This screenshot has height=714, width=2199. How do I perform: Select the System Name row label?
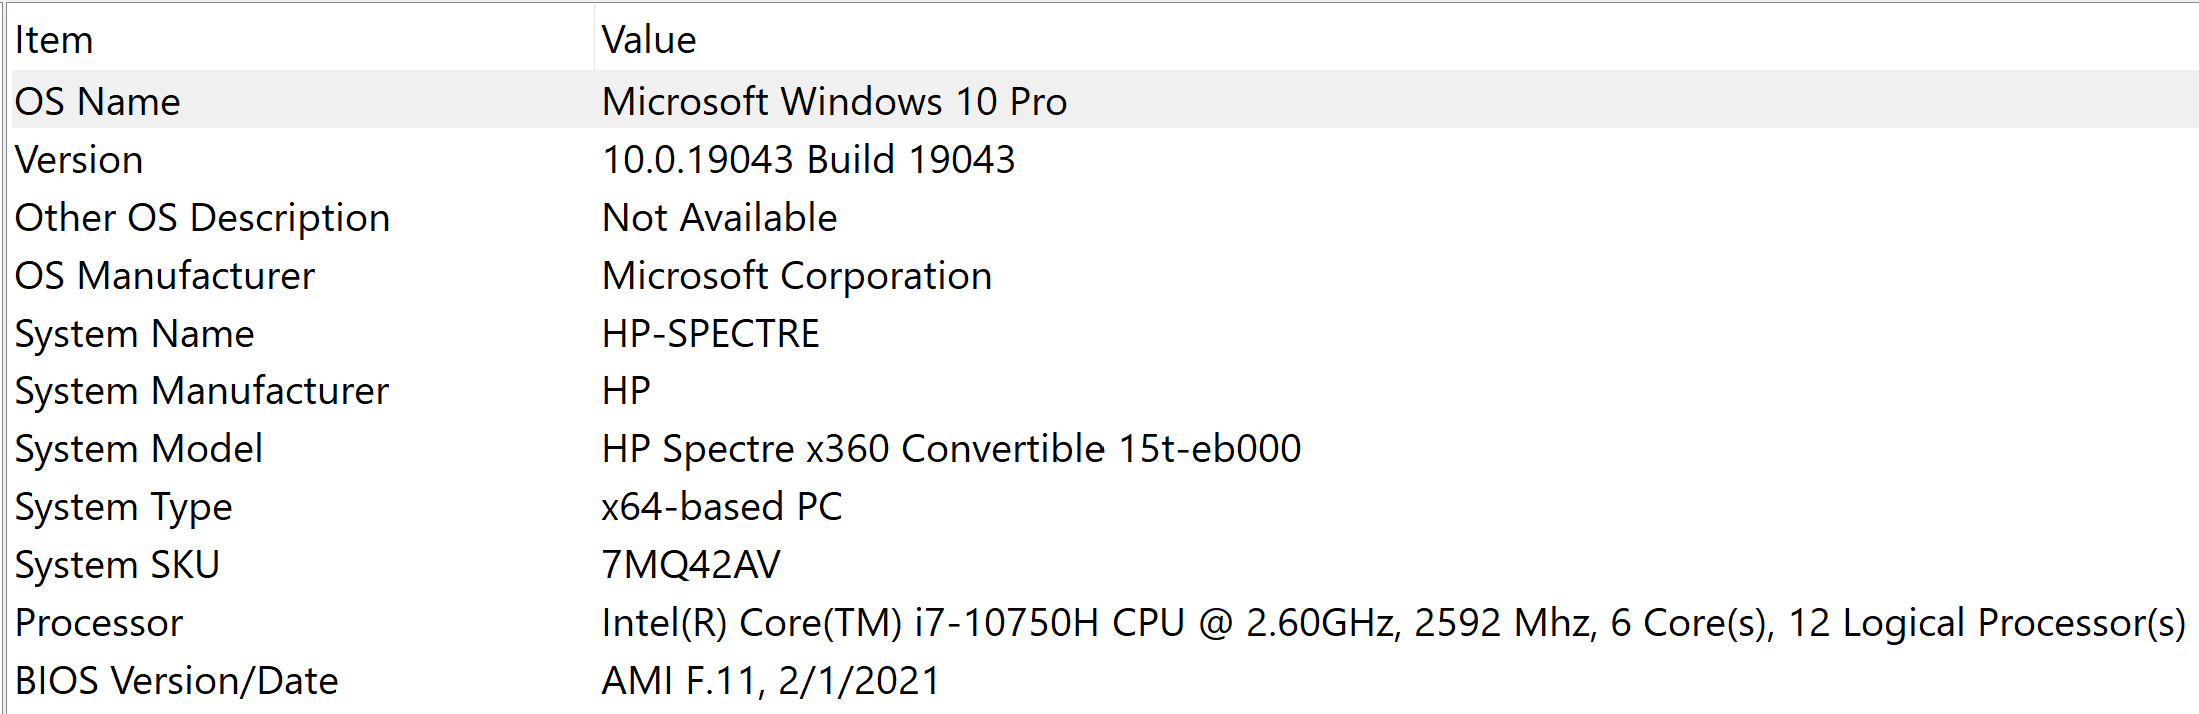(x=135, y=334)
